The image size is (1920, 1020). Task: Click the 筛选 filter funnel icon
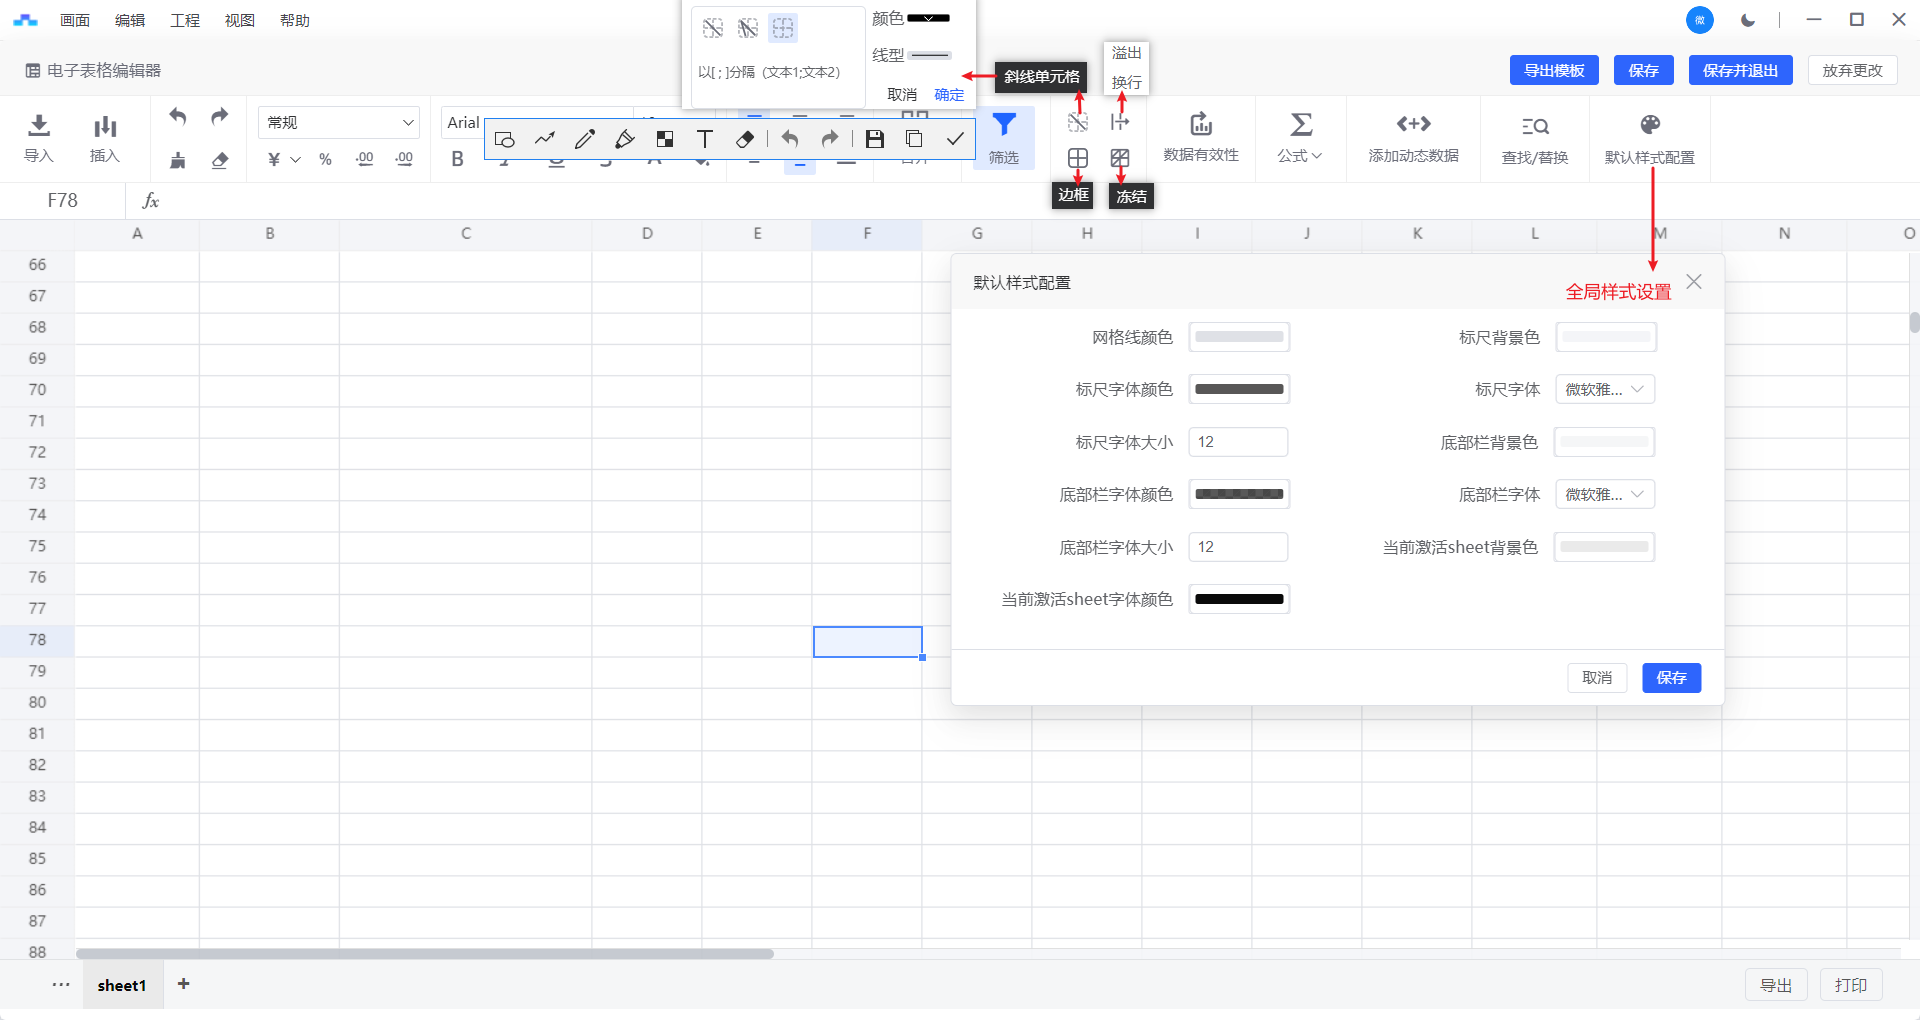coord(1003,125)
